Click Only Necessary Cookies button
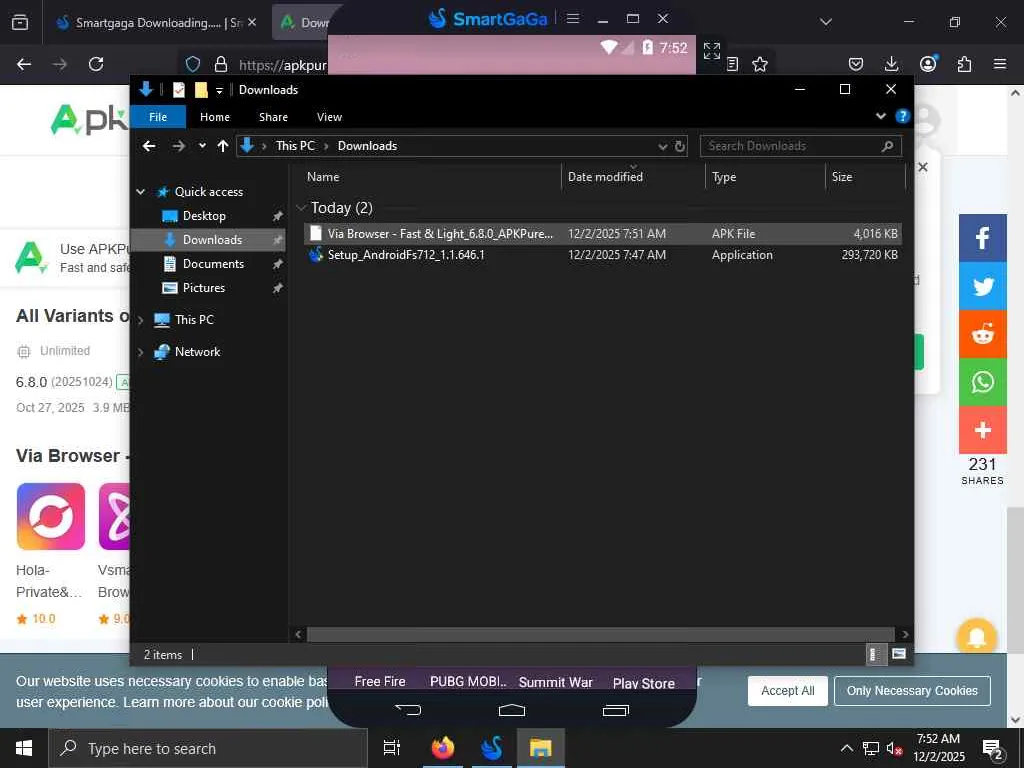This screenshot has width=1024, height=768. (x=912, y=691)
